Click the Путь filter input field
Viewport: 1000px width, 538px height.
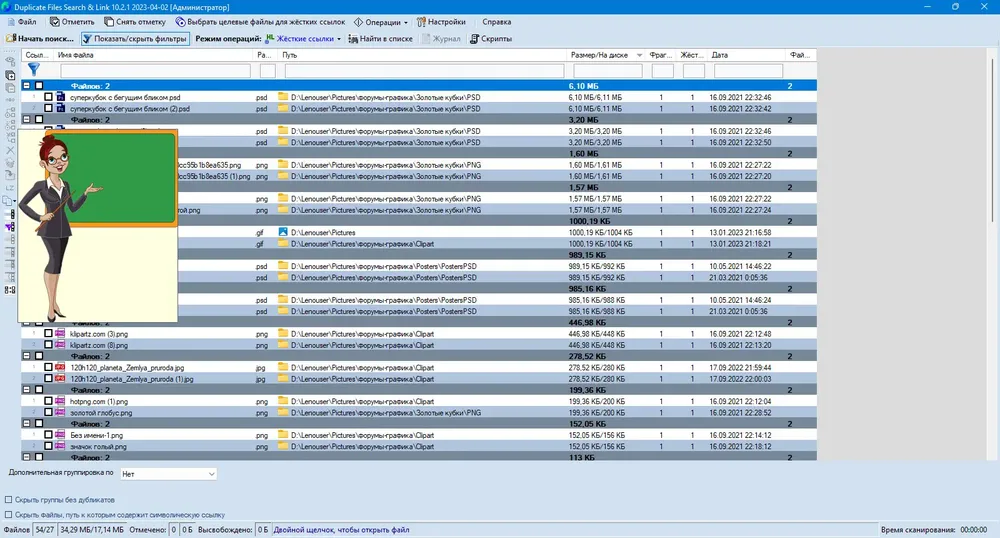click(x=424, y=71)
